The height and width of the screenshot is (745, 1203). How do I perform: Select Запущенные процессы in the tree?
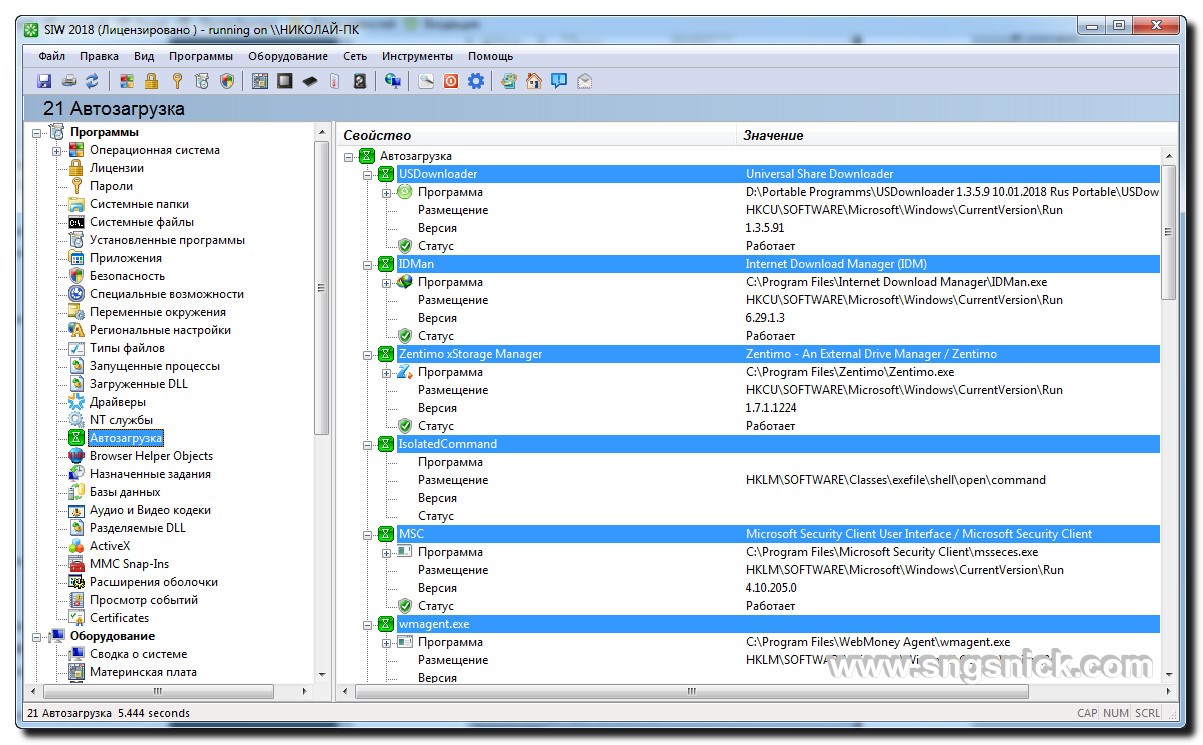coord(155,366)
